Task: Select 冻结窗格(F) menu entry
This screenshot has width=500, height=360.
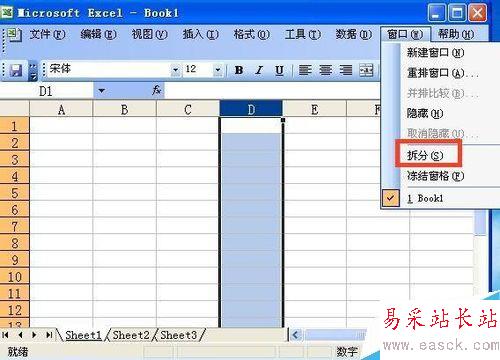Action: pyautogui.click(x=440, y=176)
